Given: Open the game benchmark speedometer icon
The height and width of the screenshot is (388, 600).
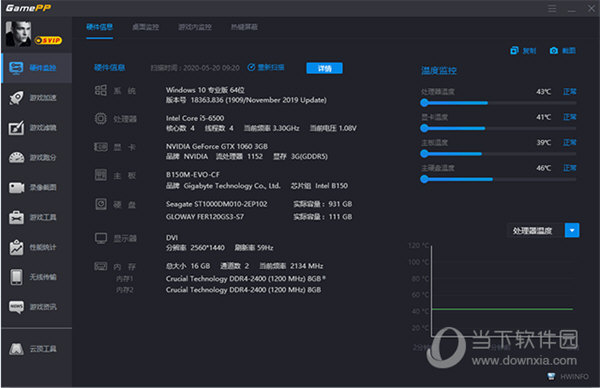Looking at the screenshot, I should pos(16,158).
